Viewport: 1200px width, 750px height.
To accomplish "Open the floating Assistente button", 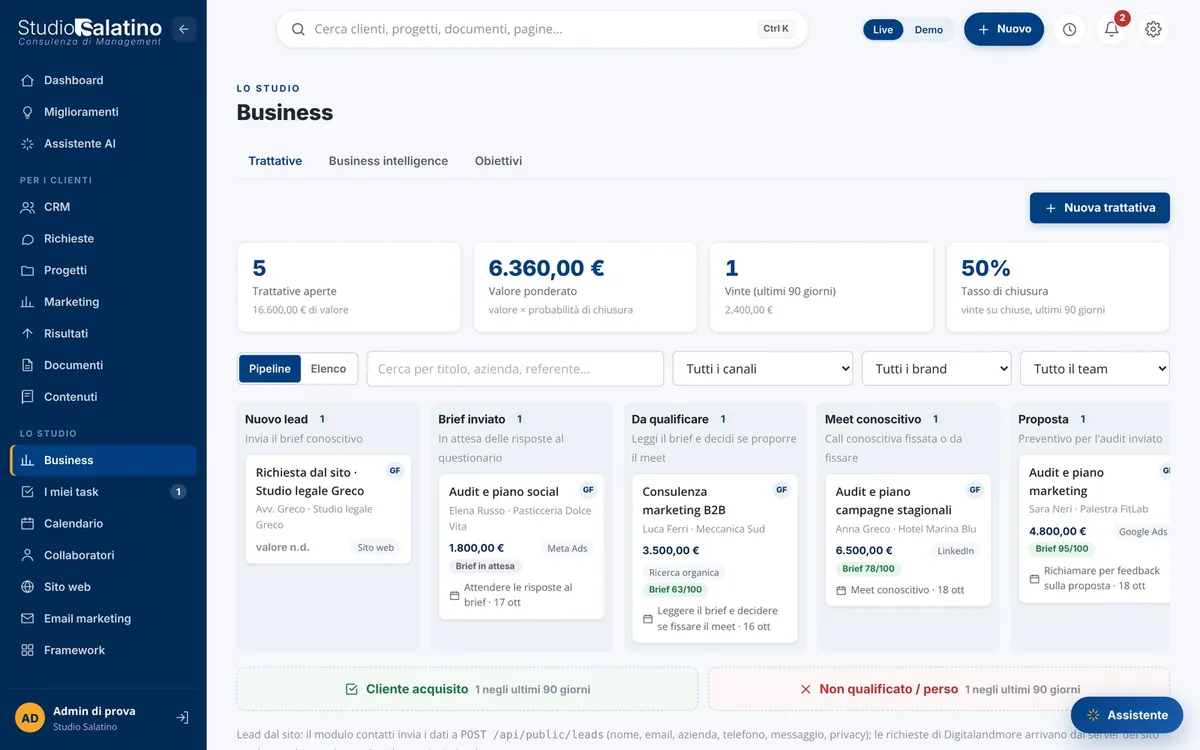I will (1127, 715).
